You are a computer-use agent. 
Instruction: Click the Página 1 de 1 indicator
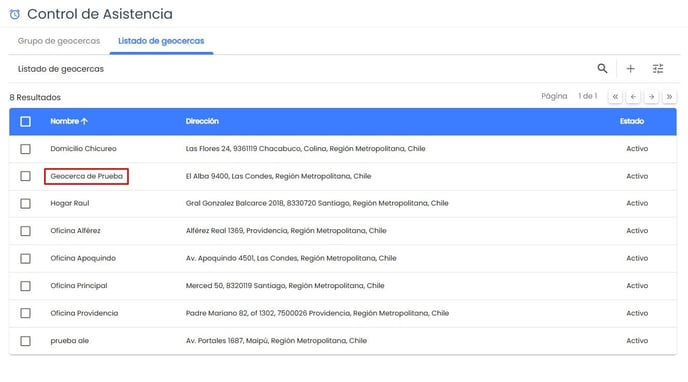point(569,96)
